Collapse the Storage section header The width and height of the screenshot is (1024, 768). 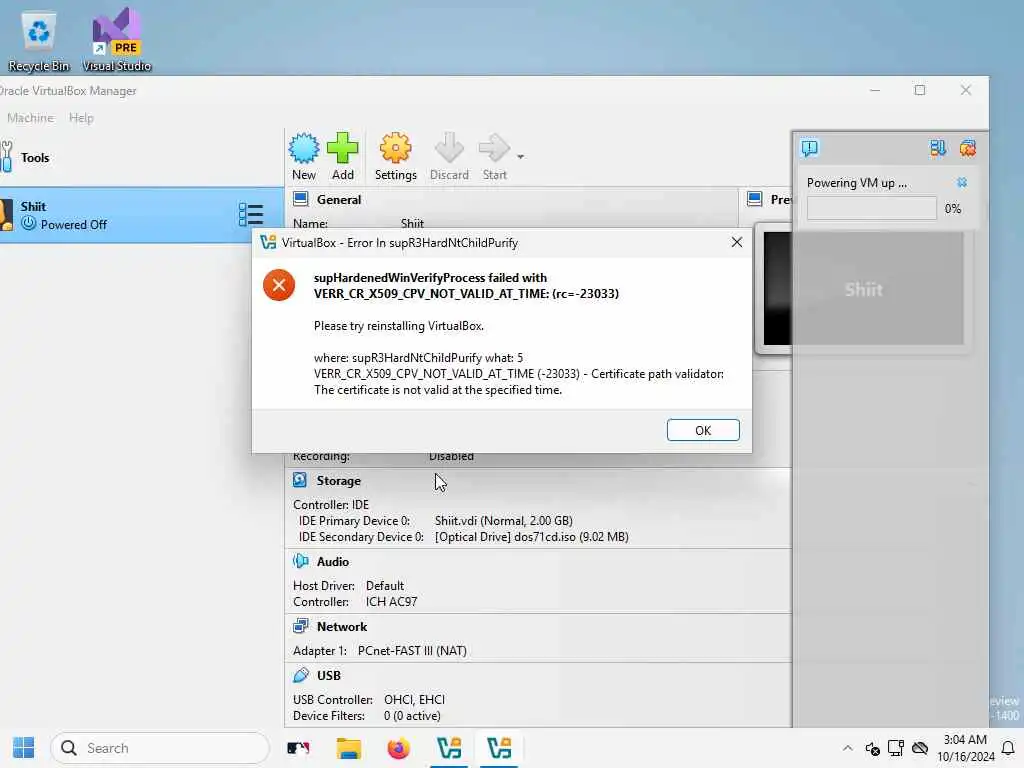coord(339,481)
